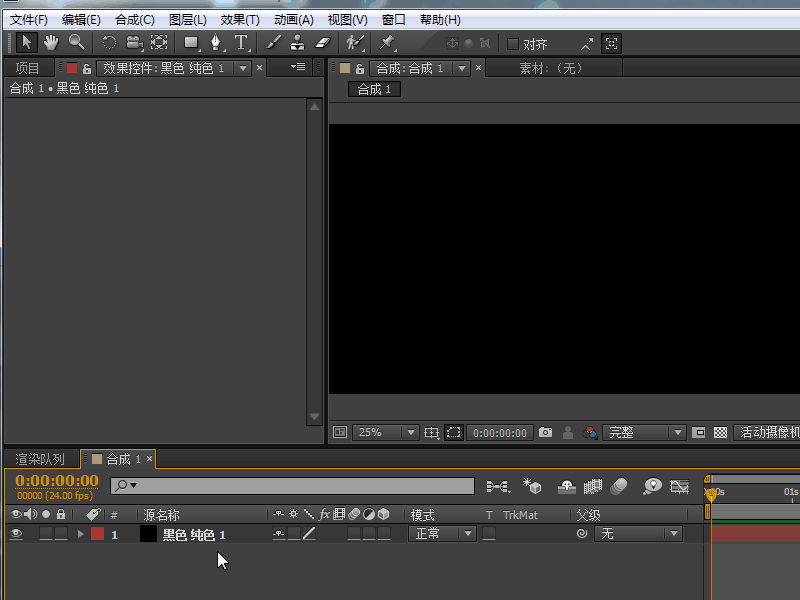Click the 合成 1 breadcrumb button in viewer

374,89
